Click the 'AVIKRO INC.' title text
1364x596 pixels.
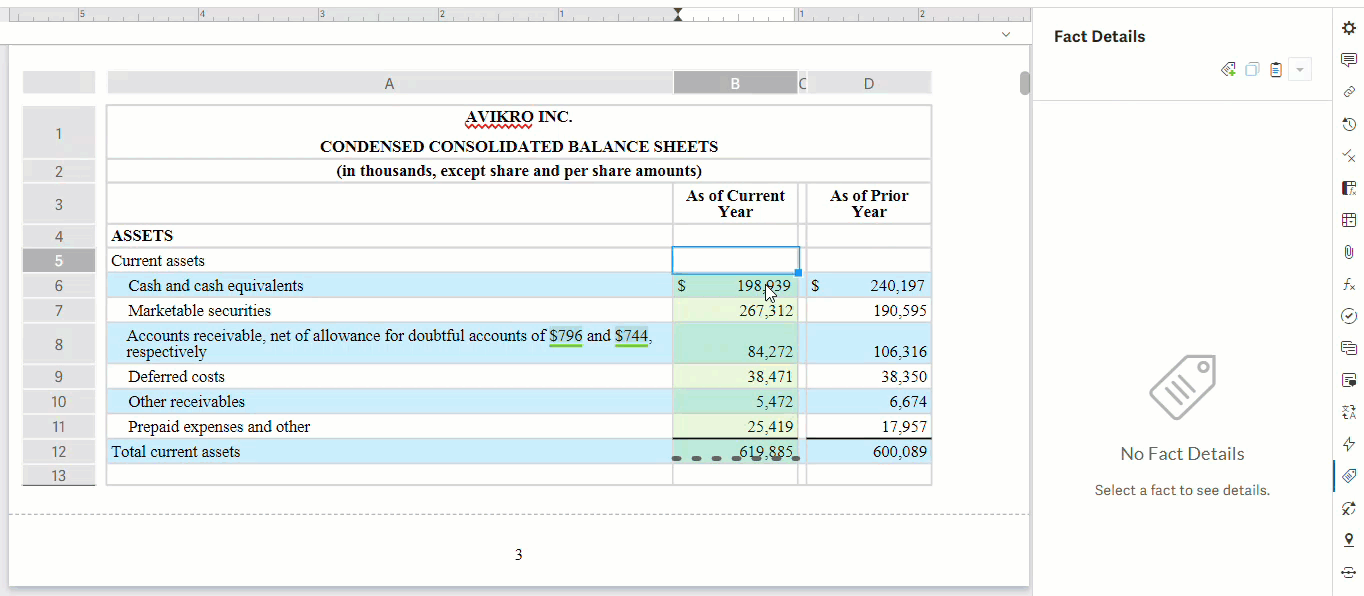point(518,117)
